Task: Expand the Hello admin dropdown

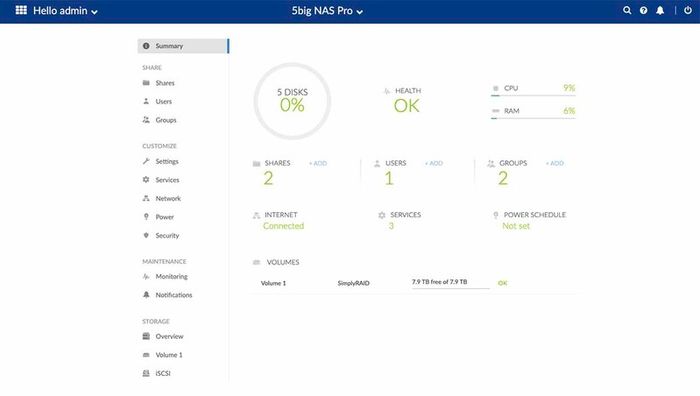Action: coord(65,11)
